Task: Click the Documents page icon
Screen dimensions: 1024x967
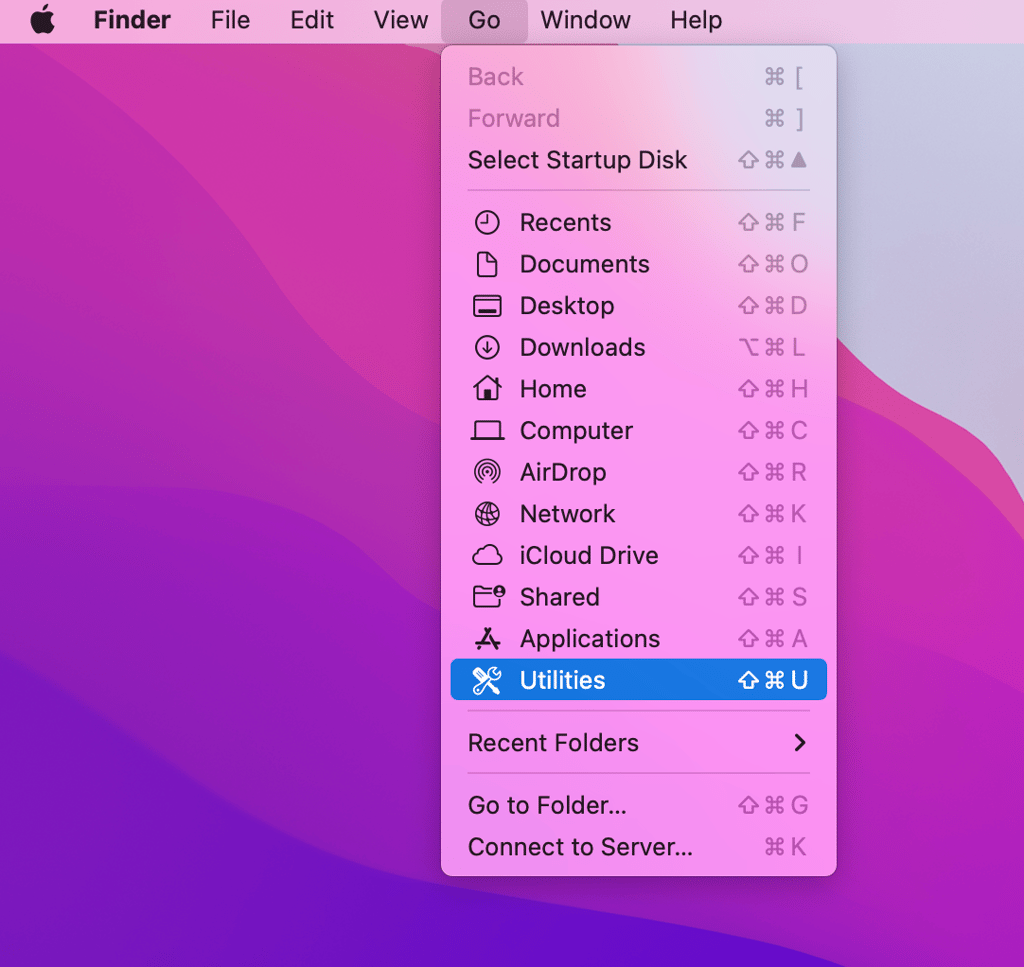Action: tap(487, 264)
